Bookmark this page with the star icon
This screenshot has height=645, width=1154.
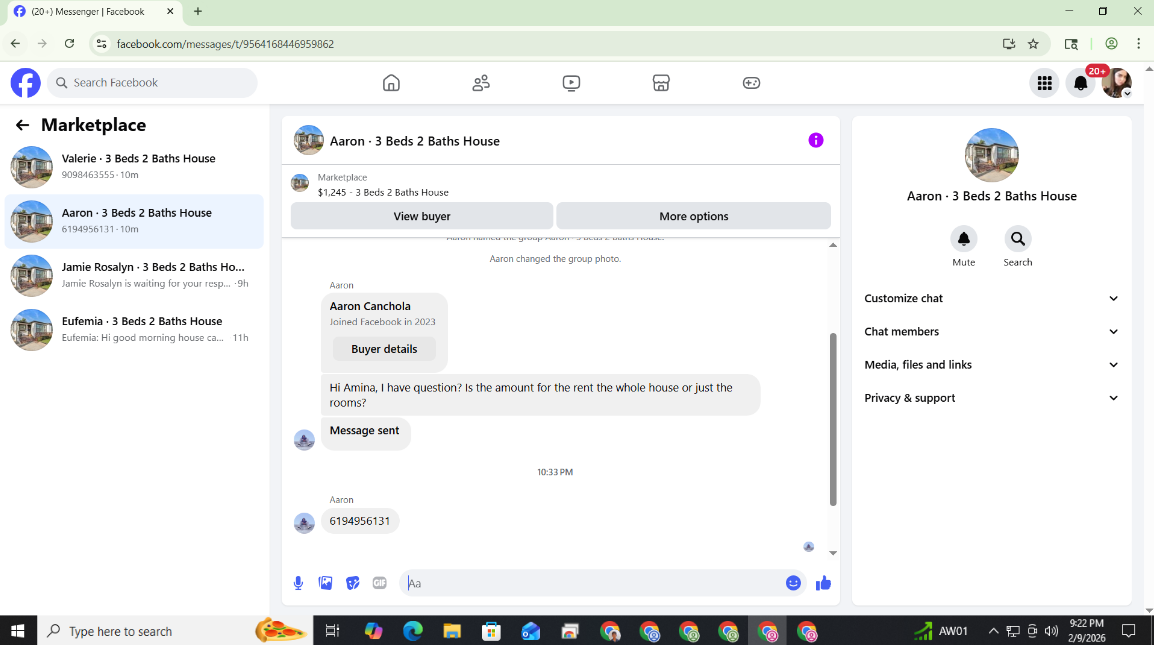click(x=1033, y=43)
